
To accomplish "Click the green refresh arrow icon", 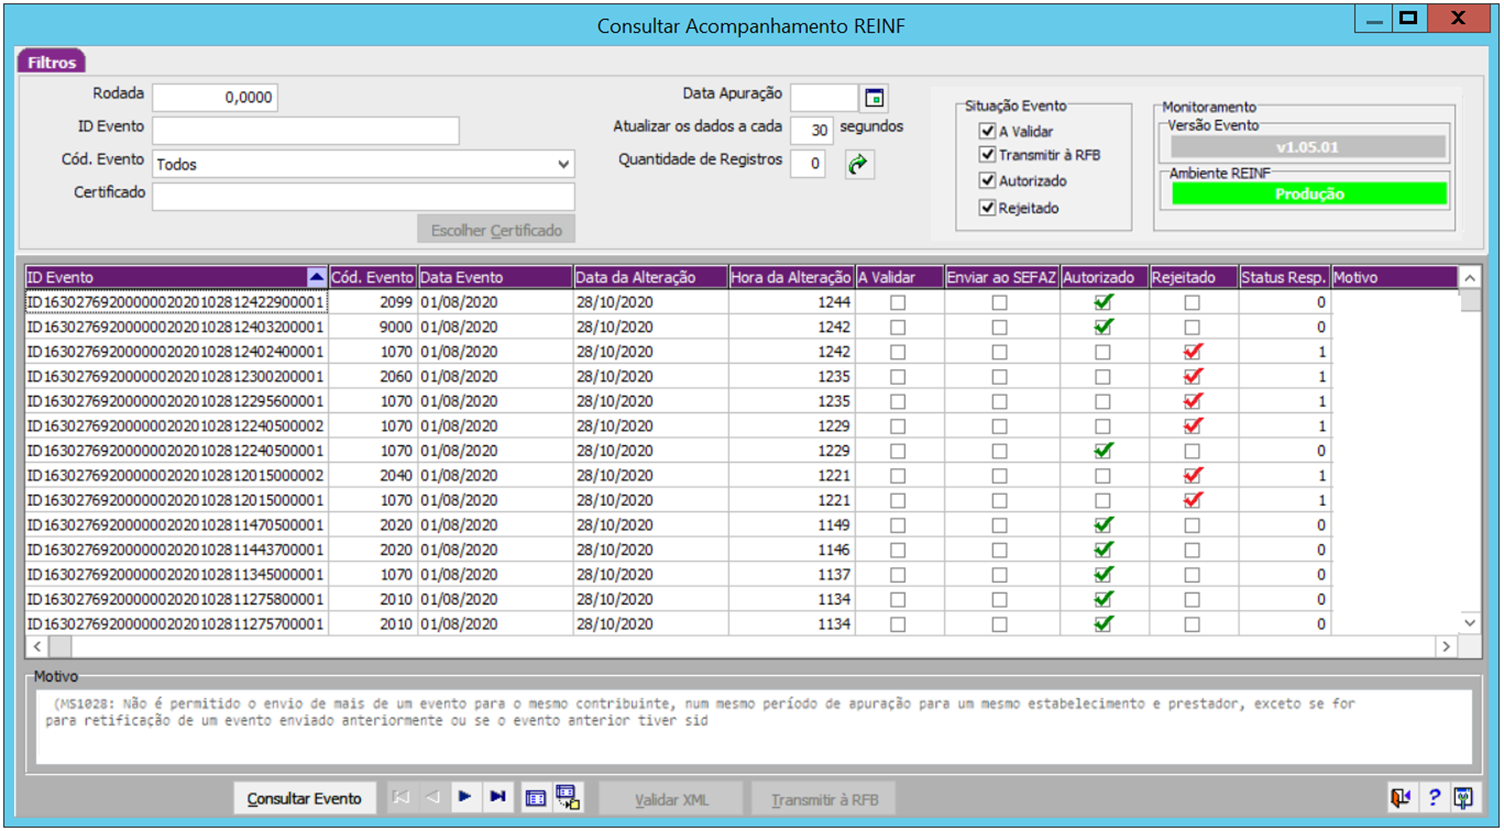I will point(858,164).
